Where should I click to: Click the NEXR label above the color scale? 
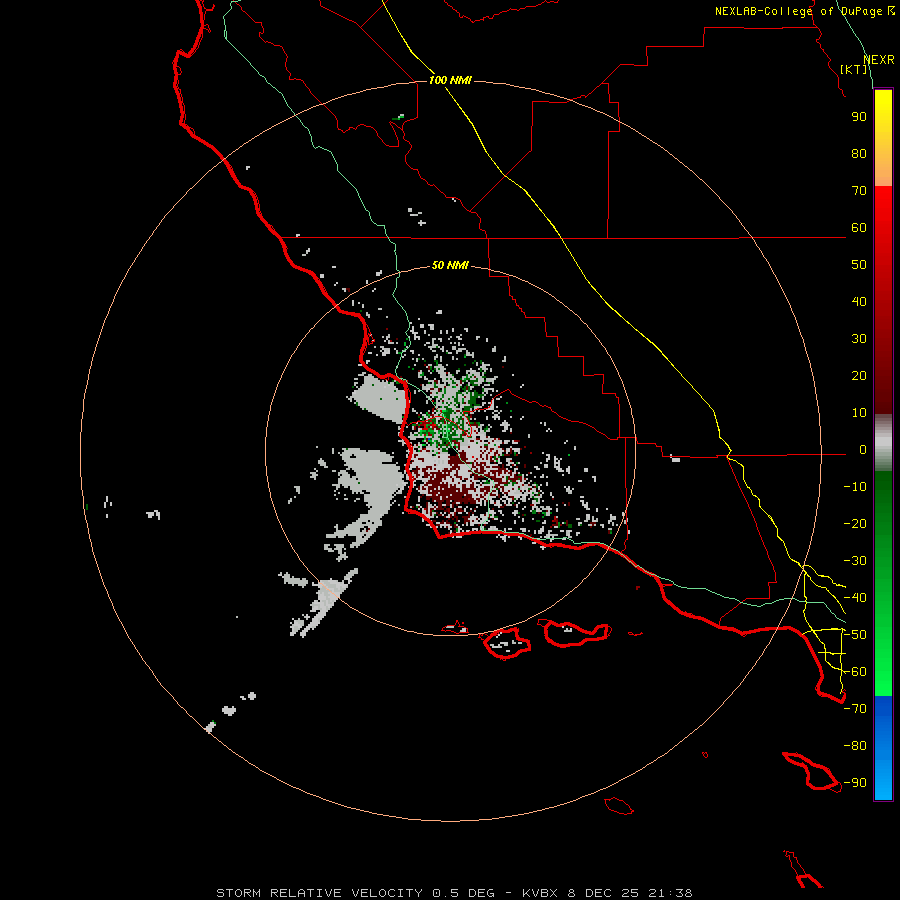[x=879, y=60]
